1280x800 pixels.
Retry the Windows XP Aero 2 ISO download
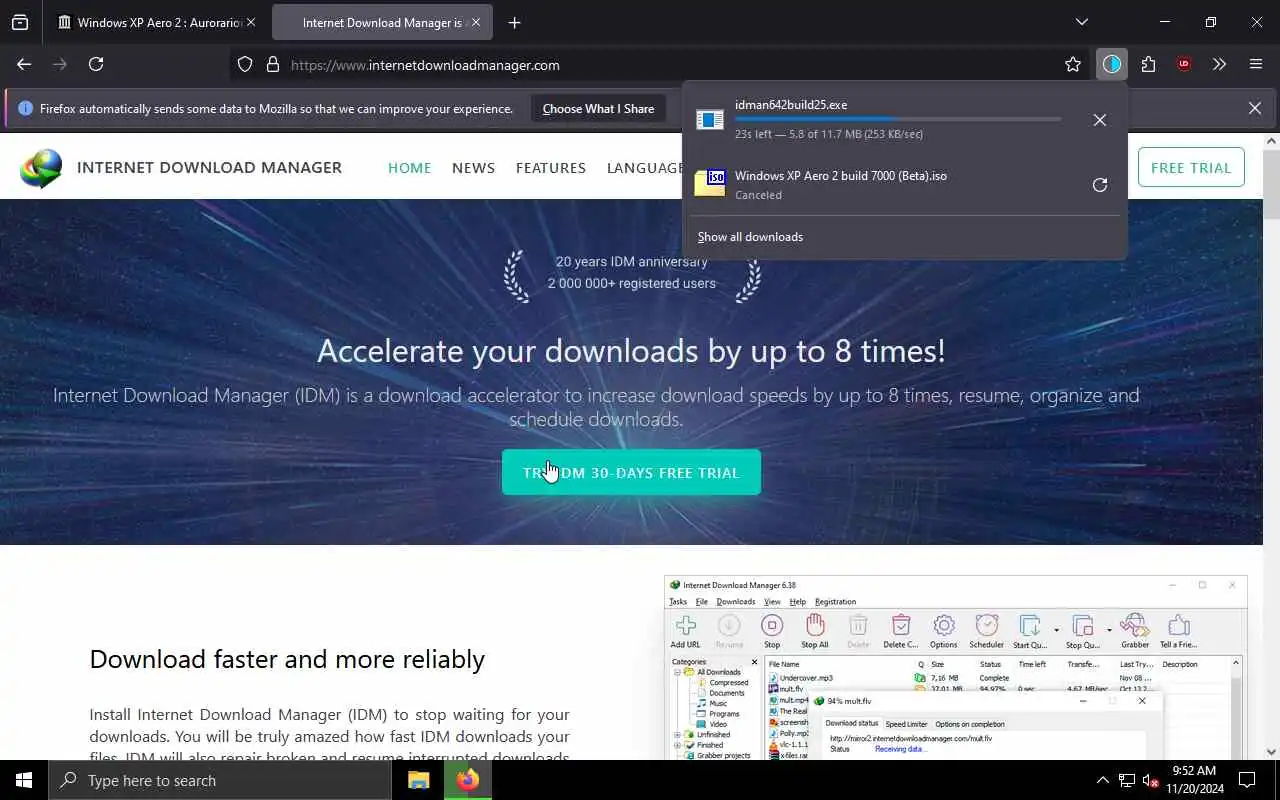coord(1099,185)
